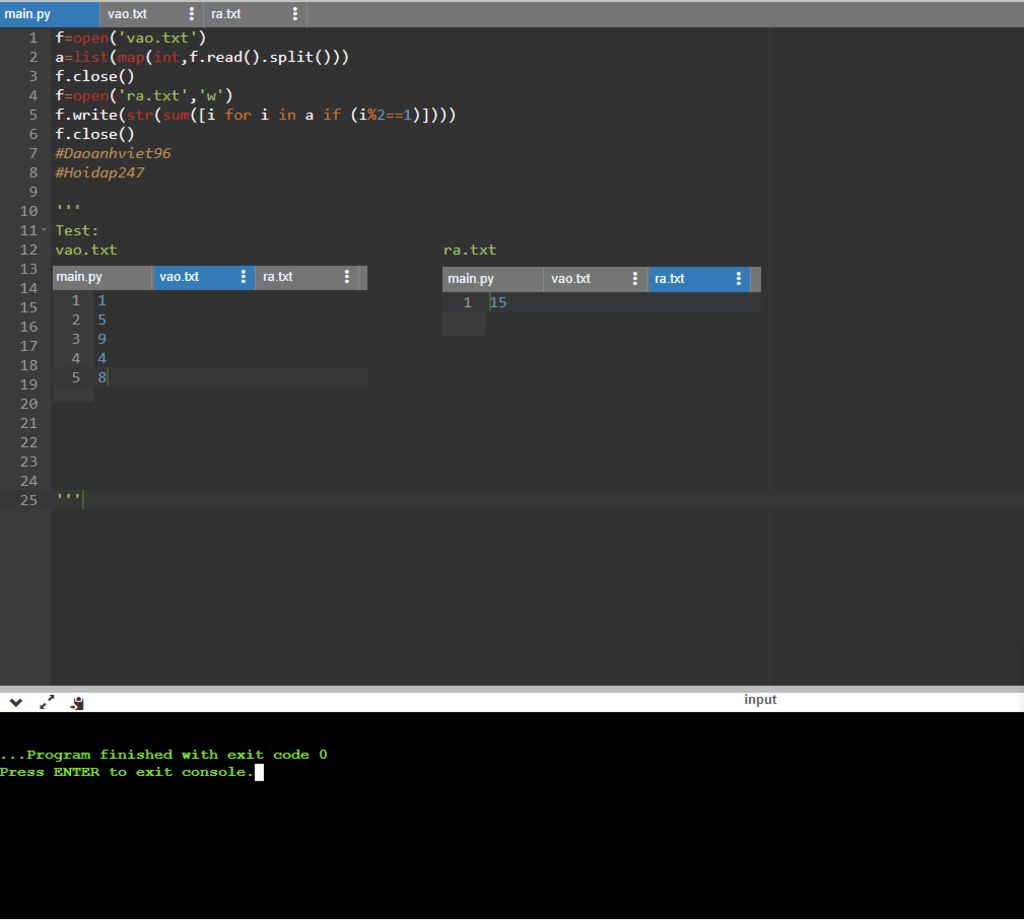
Task: Expand the console to fullscreen with the arrows icon
Action: 47,703
